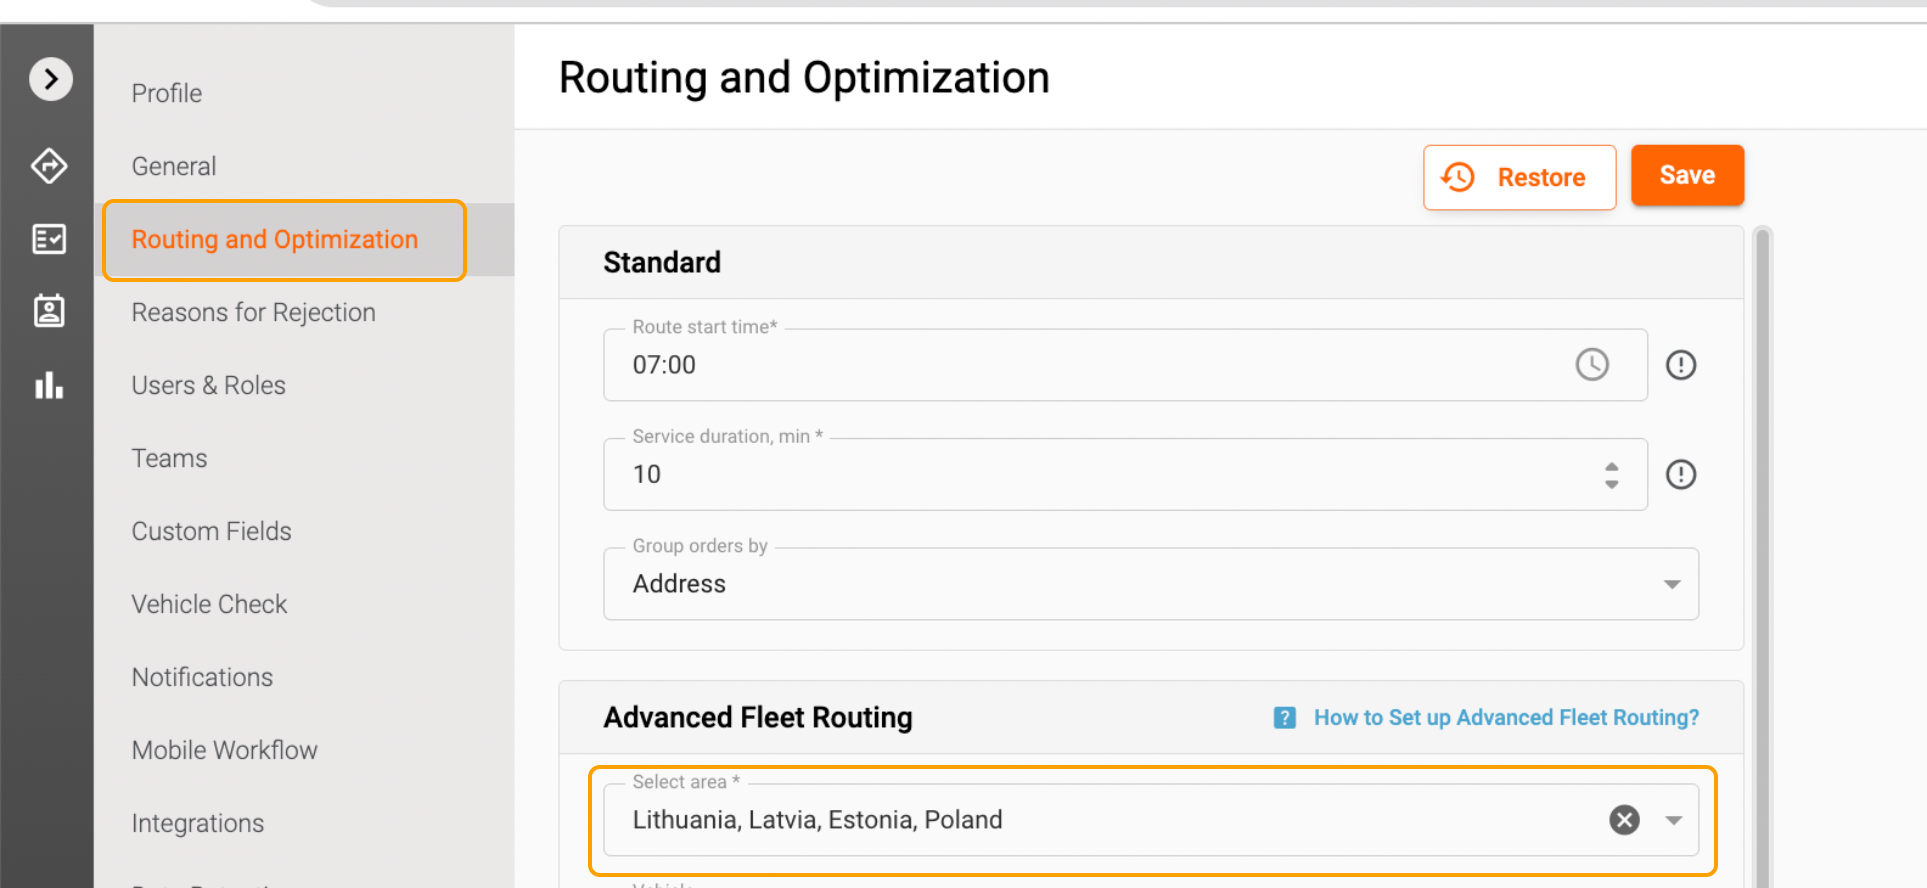Show info for Service duration field

(x=1681, y=474)
